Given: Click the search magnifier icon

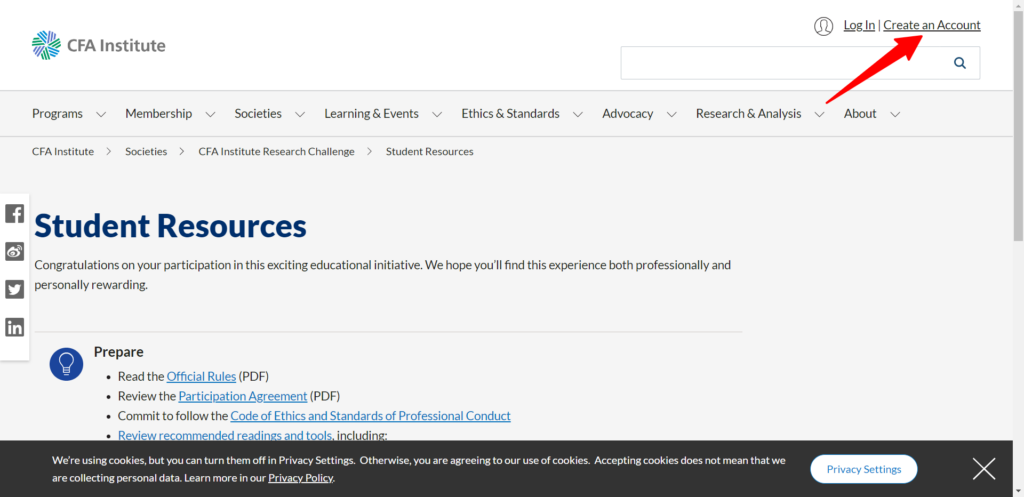Looking at the screenshot, I should click(x=960, y=63).
